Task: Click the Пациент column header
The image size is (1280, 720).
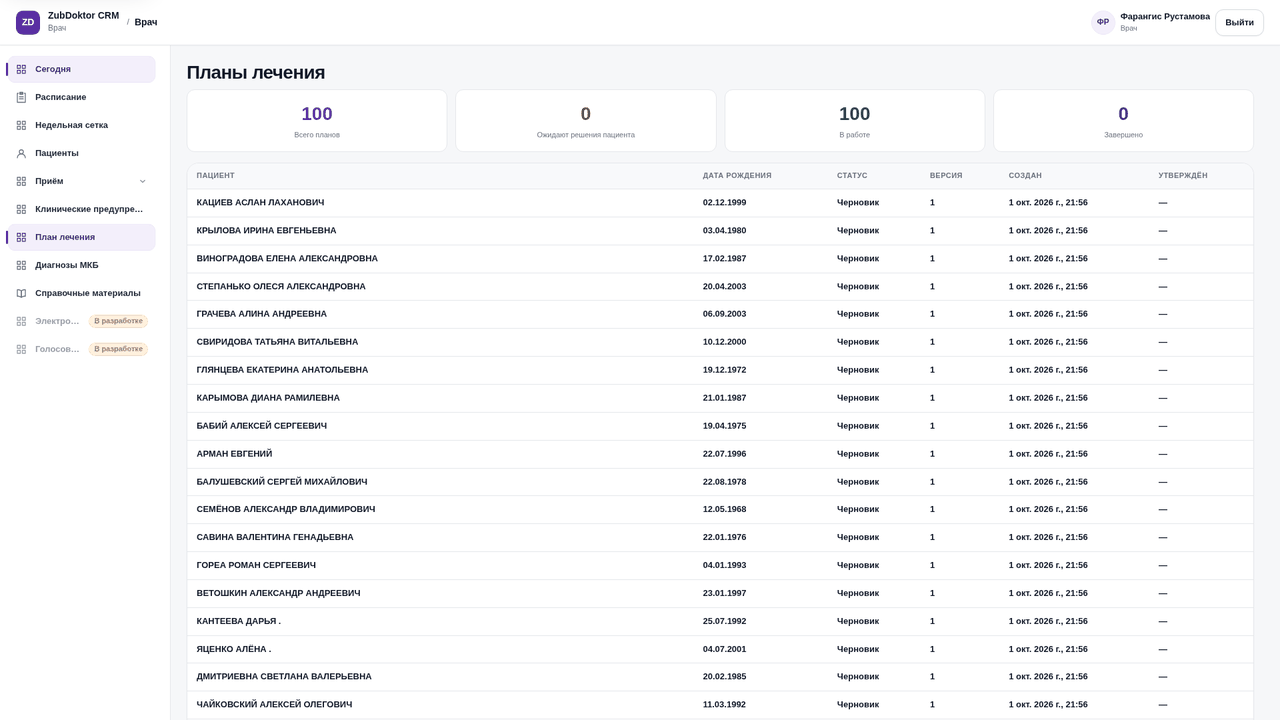Action: 216,175
